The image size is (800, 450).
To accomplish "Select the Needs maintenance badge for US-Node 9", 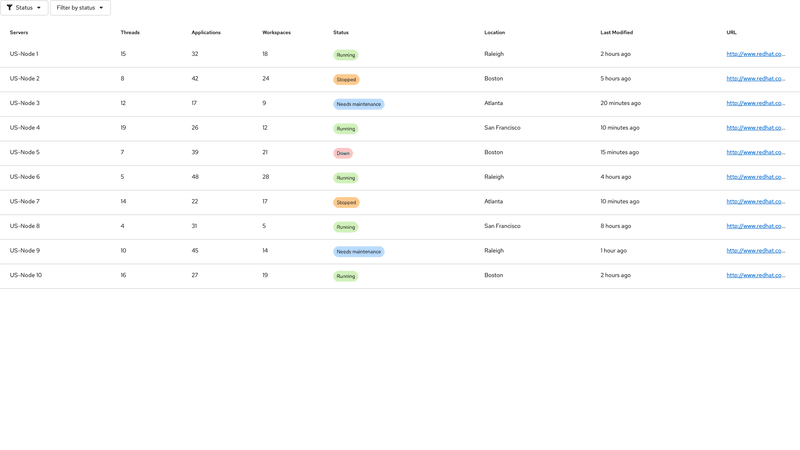I will pyautogui.click(x=358, y=252).
